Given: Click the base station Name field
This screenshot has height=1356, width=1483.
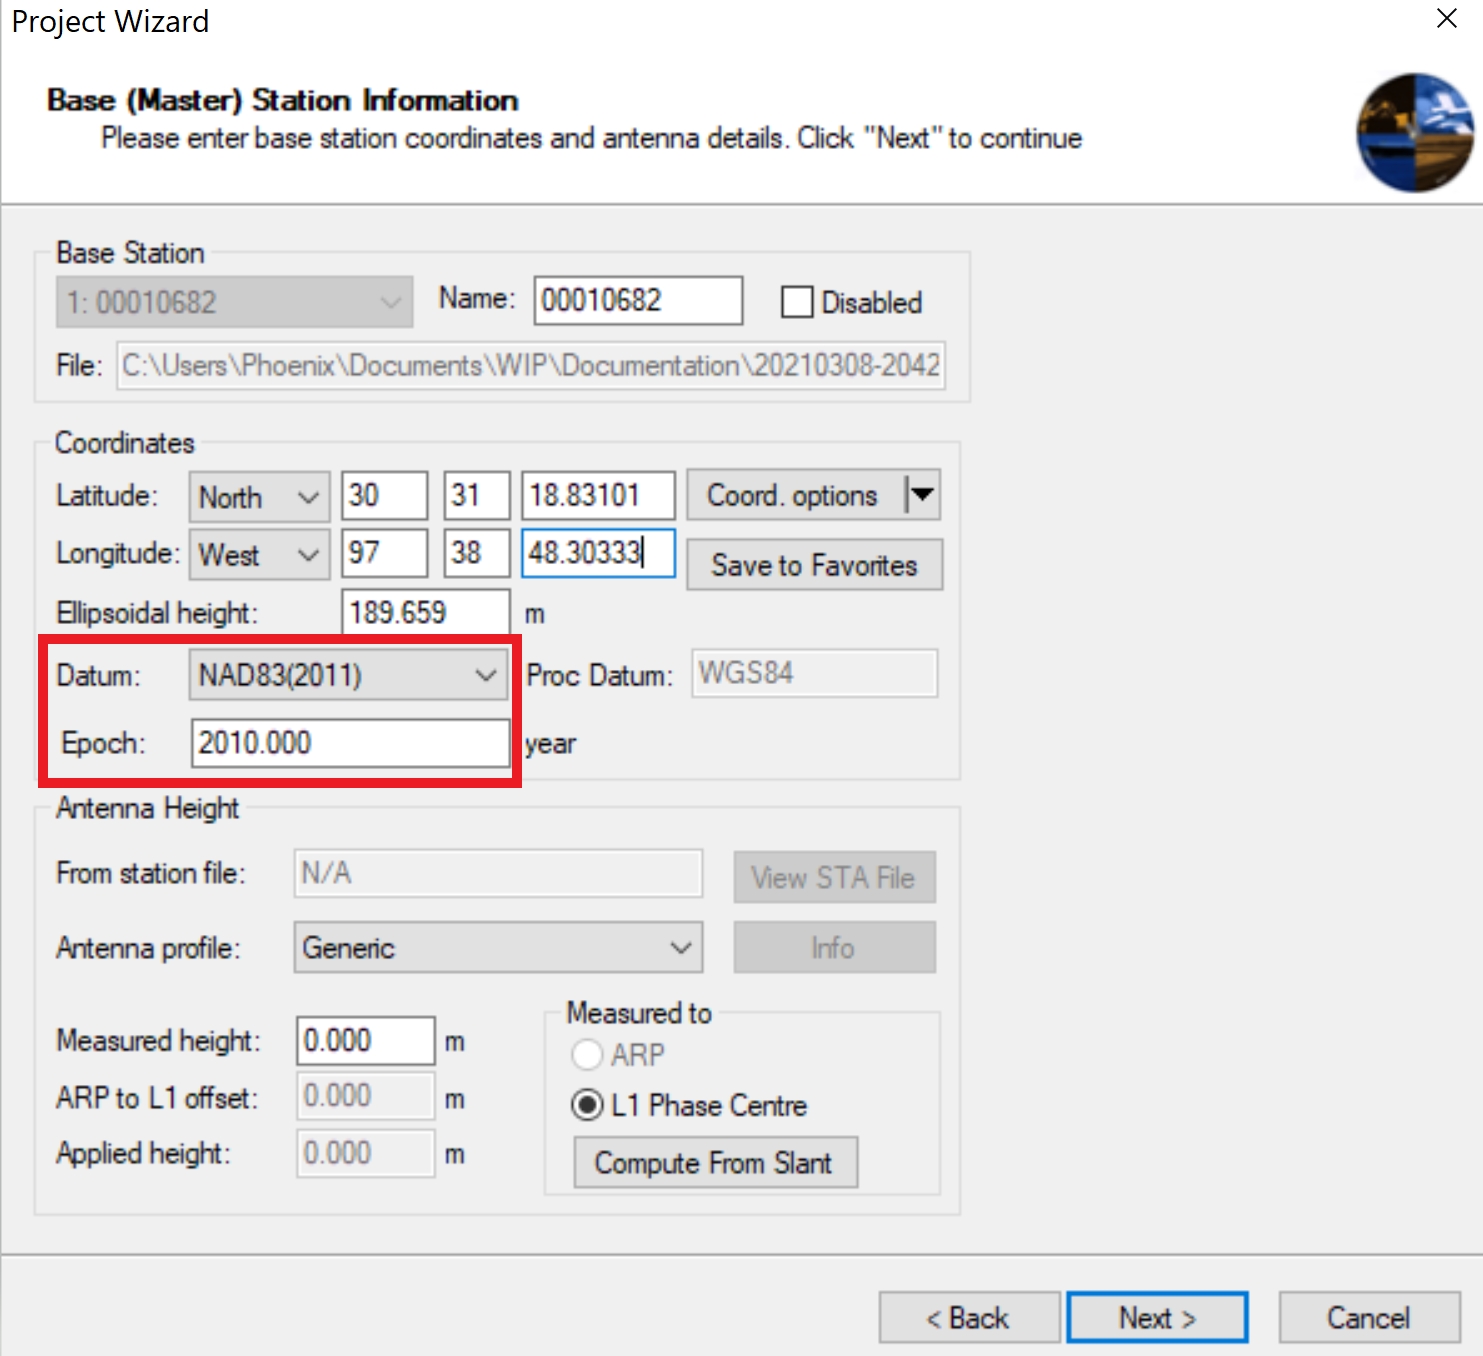Looking at the screenshot, I should pyautogui.click(x=637, y=300).
